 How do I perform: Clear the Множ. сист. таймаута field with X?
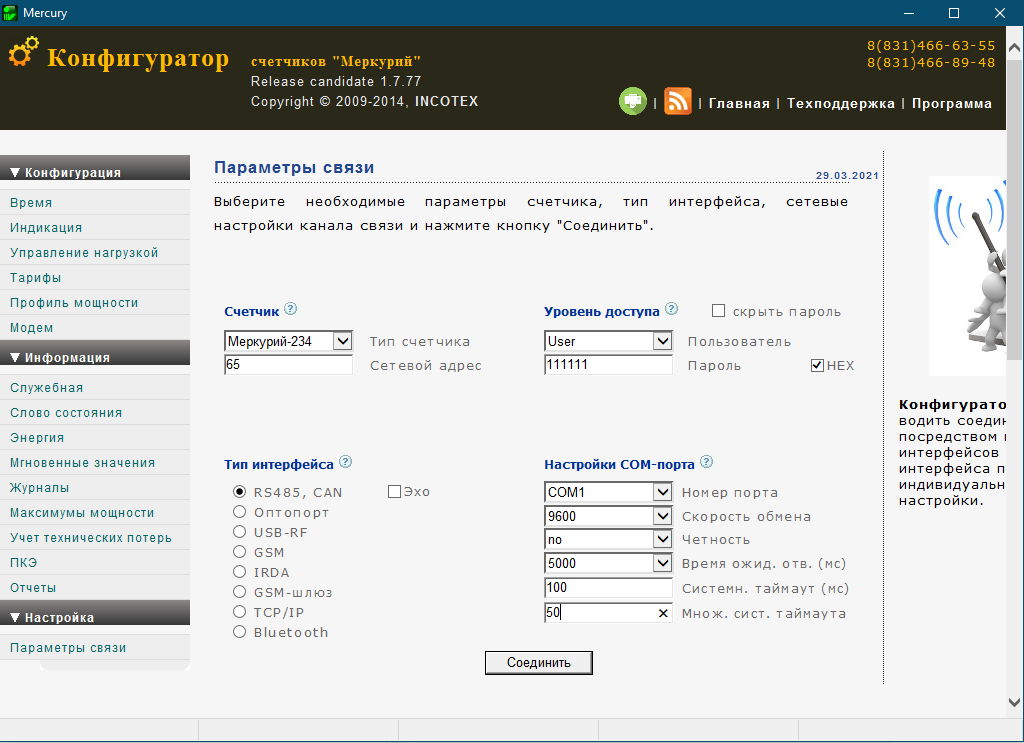click(x=663, y=613)
